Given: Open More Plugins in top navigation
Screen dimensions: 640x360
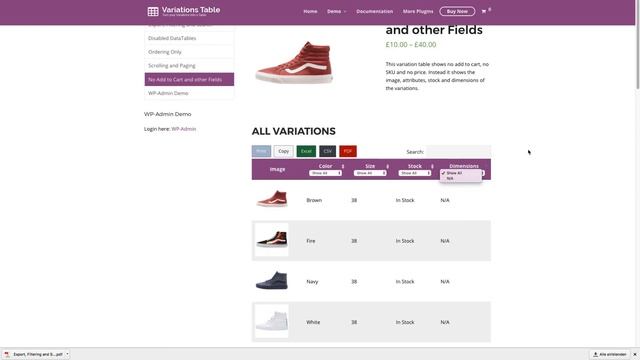Looking at the screenshot, I should pos(418,11).
